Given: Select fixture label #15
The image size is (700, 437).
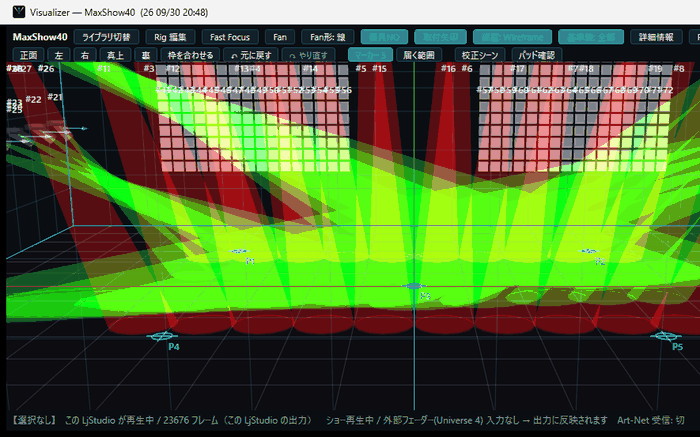Looking at the screenshot, I should pyautogui.click(x=379, y=69).
